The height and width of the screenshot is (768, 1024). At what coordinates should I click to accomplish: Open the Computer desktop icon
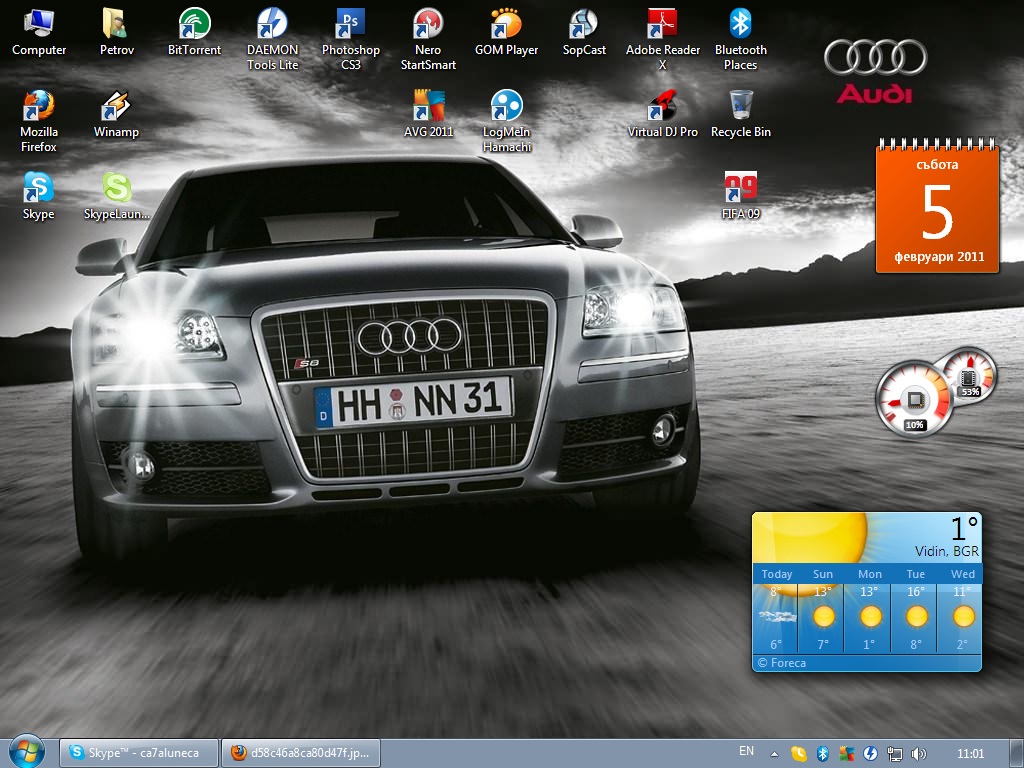pyautogui.click(x=39, y=33)
